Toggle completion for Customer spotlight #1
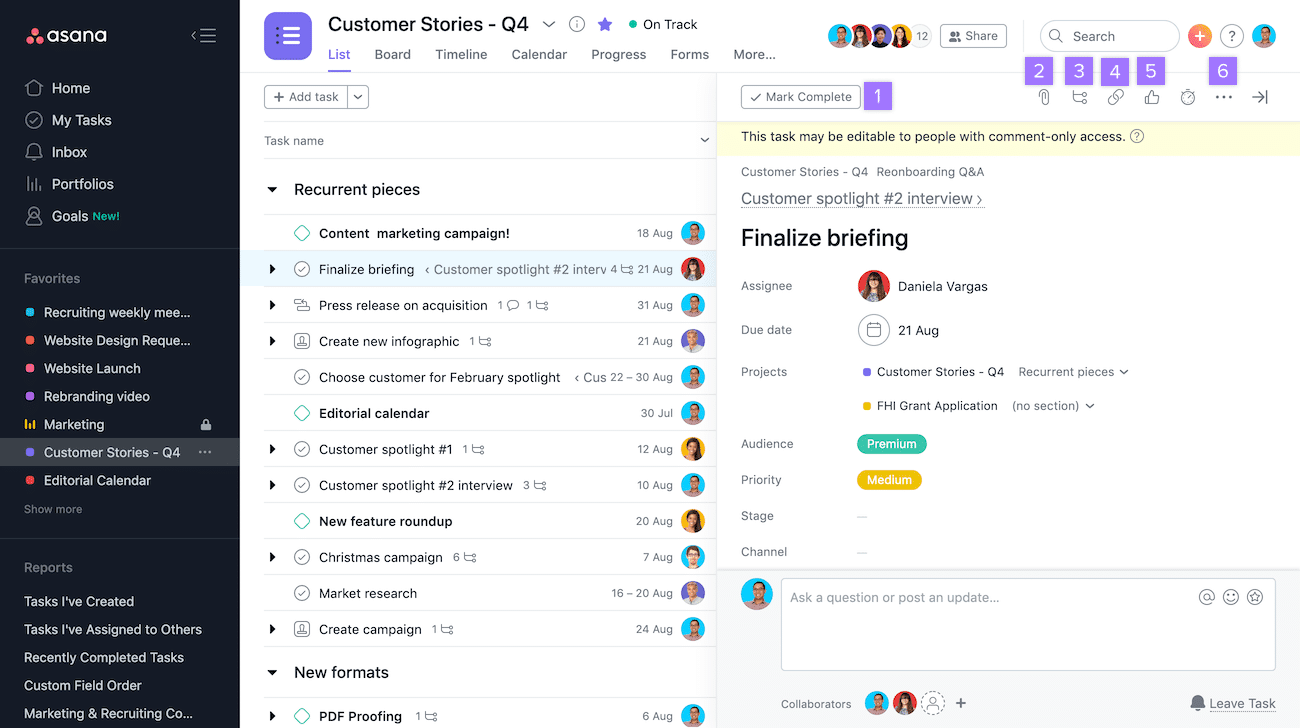The image size is (1300, 728). pyautogui.click(x=302, y=449)
